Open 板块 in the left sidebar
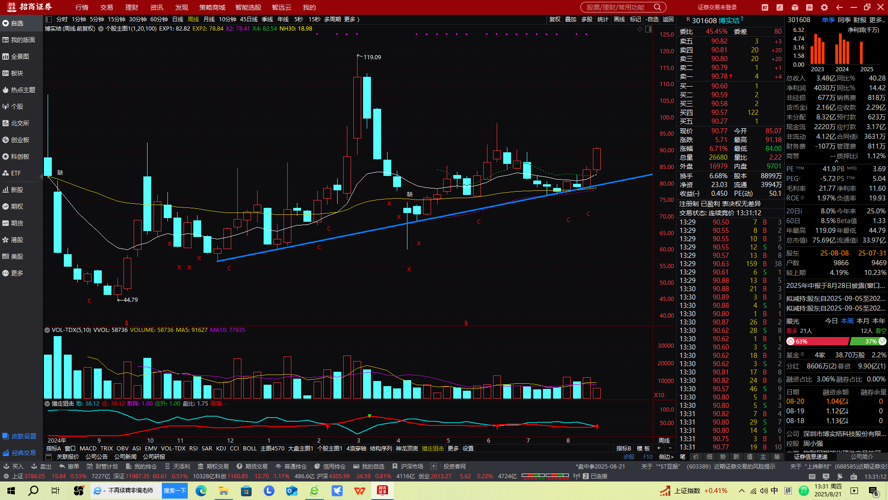 click(x=14, y=73)
